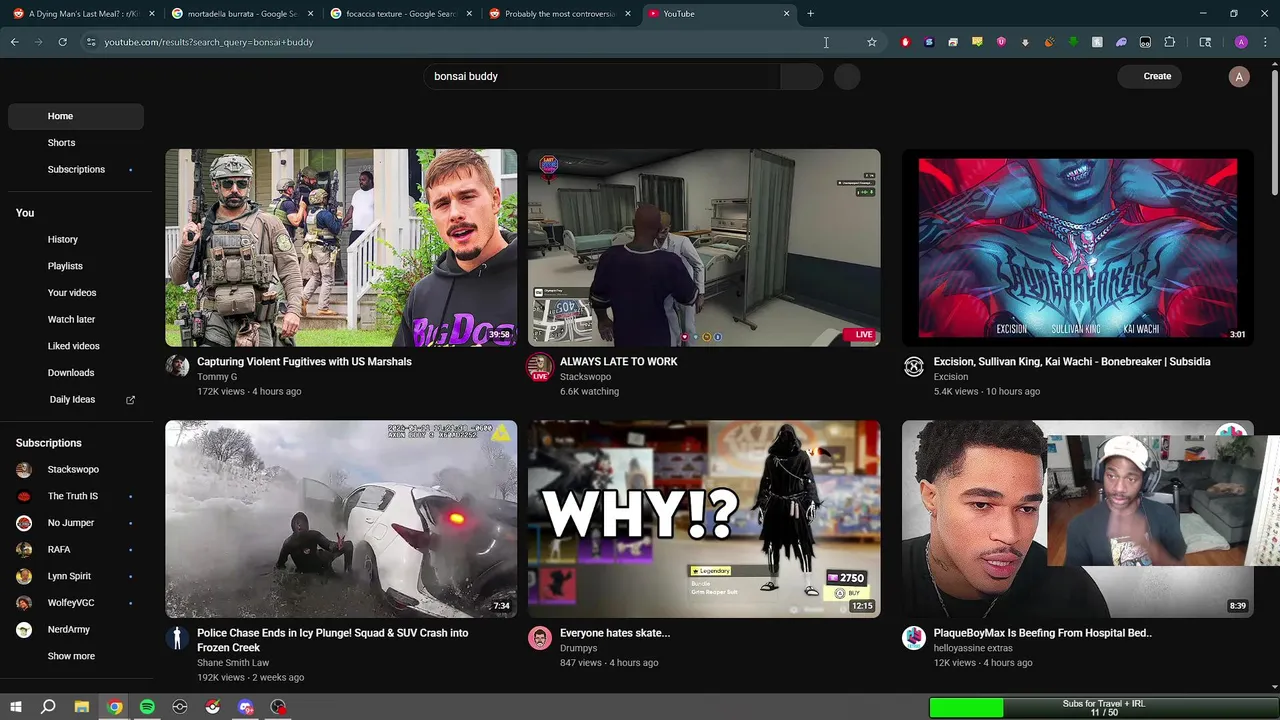The width and height of the screenshot is (1280, 720).
Task: Open a new browser tab
Action: click(x=810, y=14)
